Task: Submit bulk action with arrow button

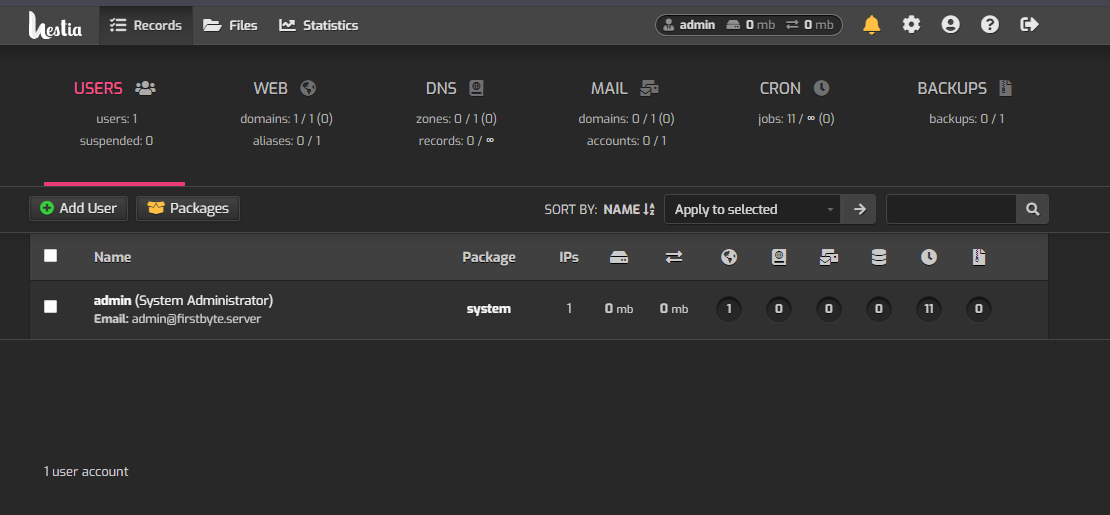Action: coord(858,209)
